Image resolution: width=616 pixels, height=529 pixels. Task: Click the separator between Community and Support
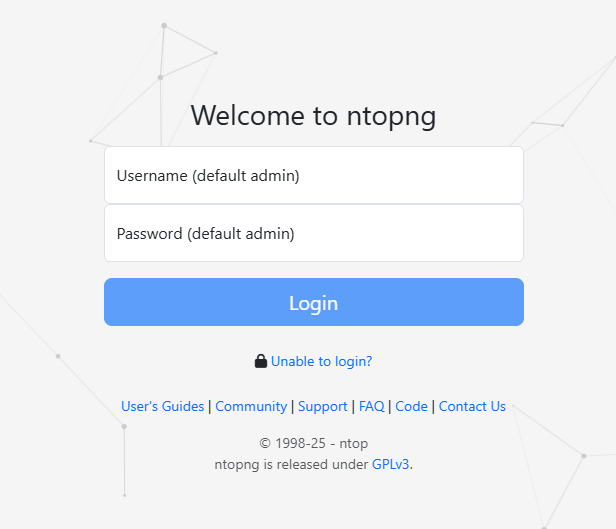pyautogui.click(x=293, y=406)
